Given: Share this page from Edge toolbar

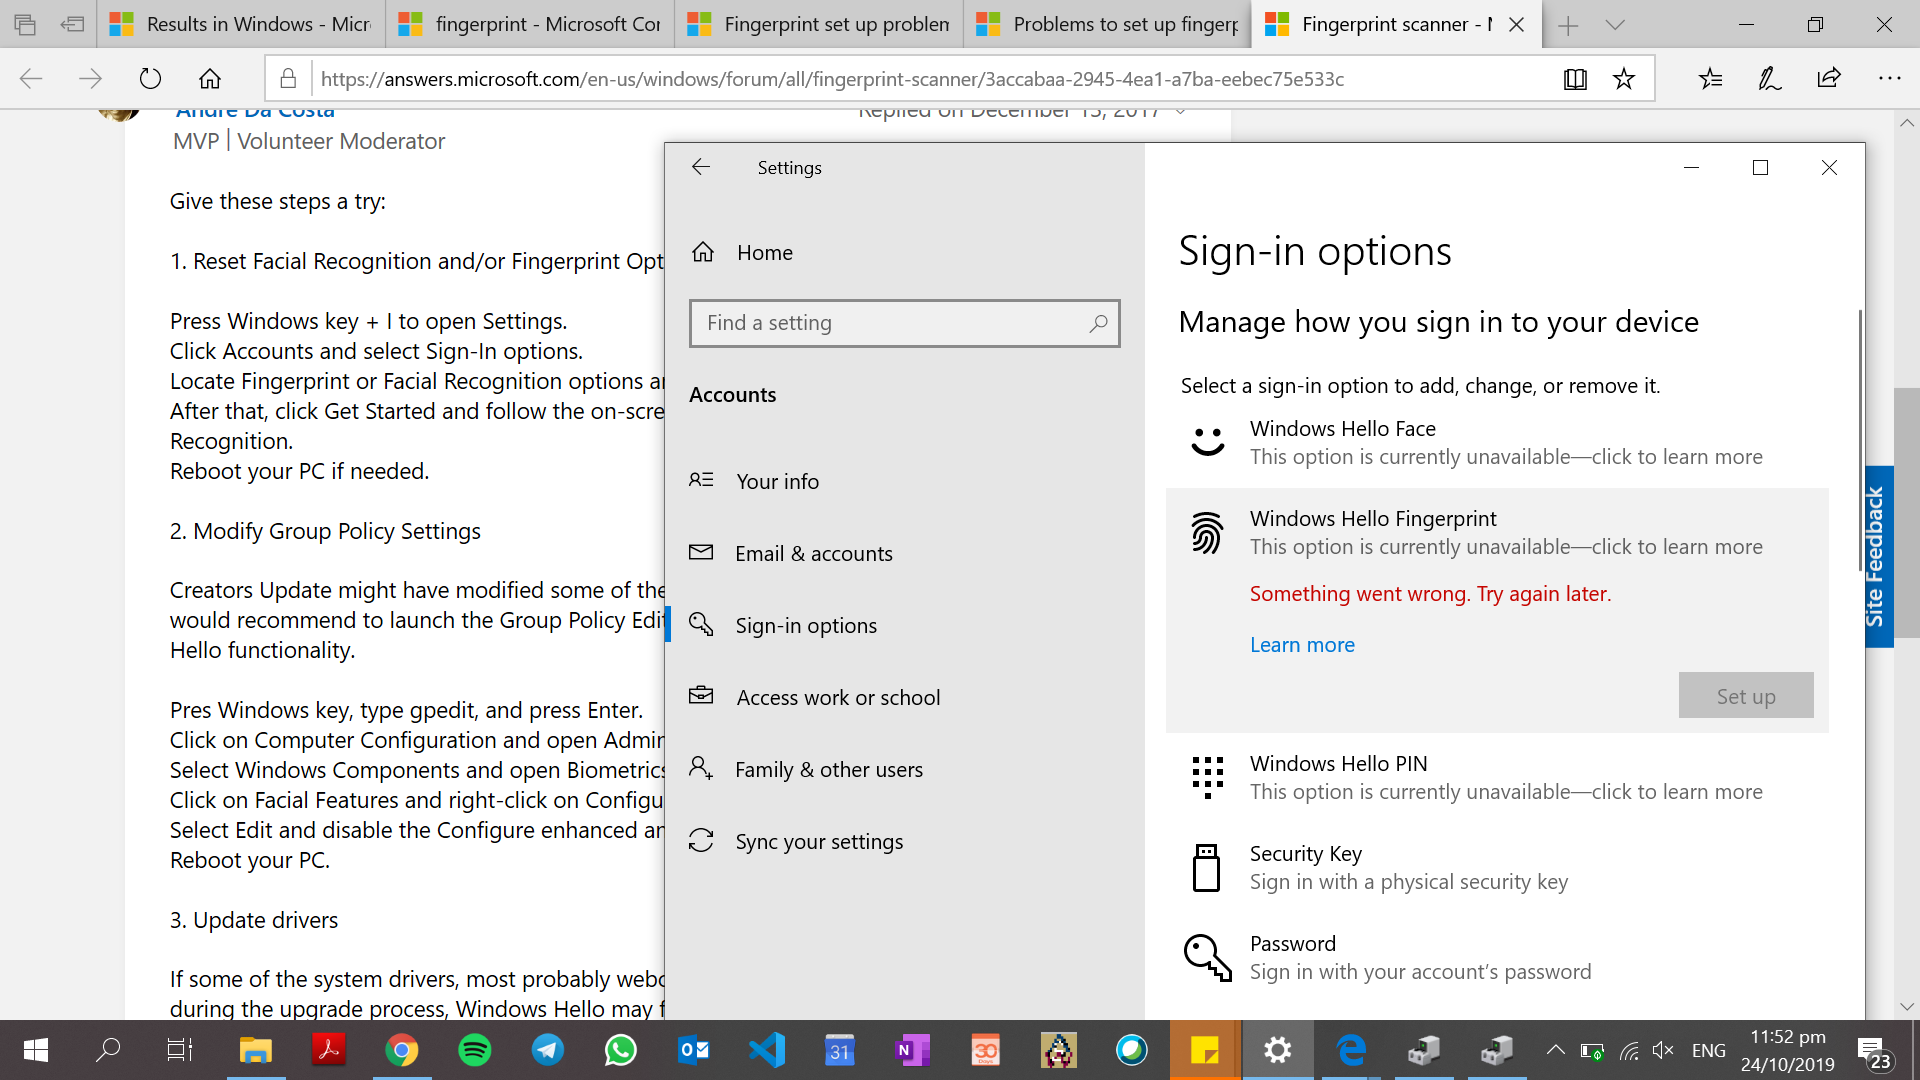Looking at the screenshot, I should 1829,78.
